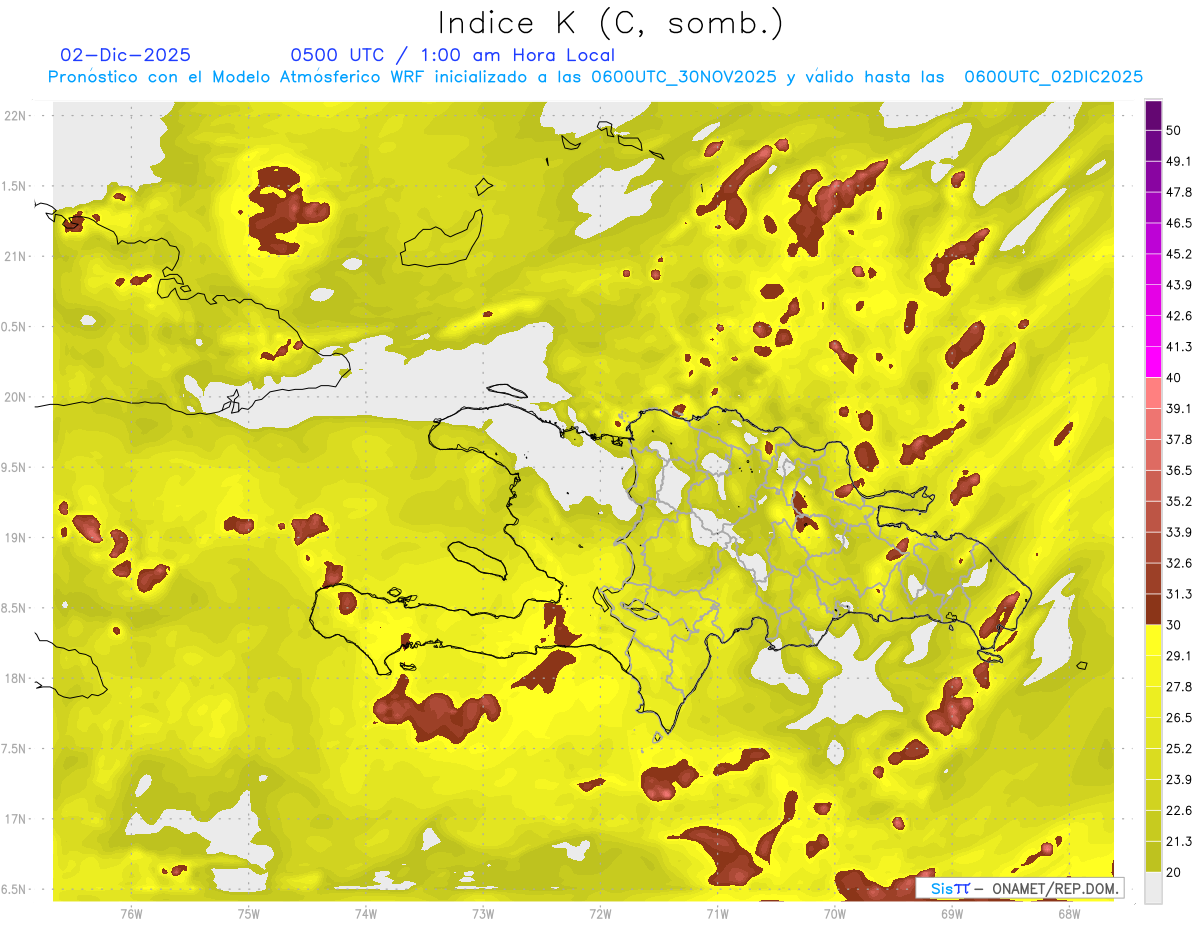Click the Sisπ ONAMET/REP.DOM. logo box
Screen dimensions: 1200x927
pos(1019,888)
